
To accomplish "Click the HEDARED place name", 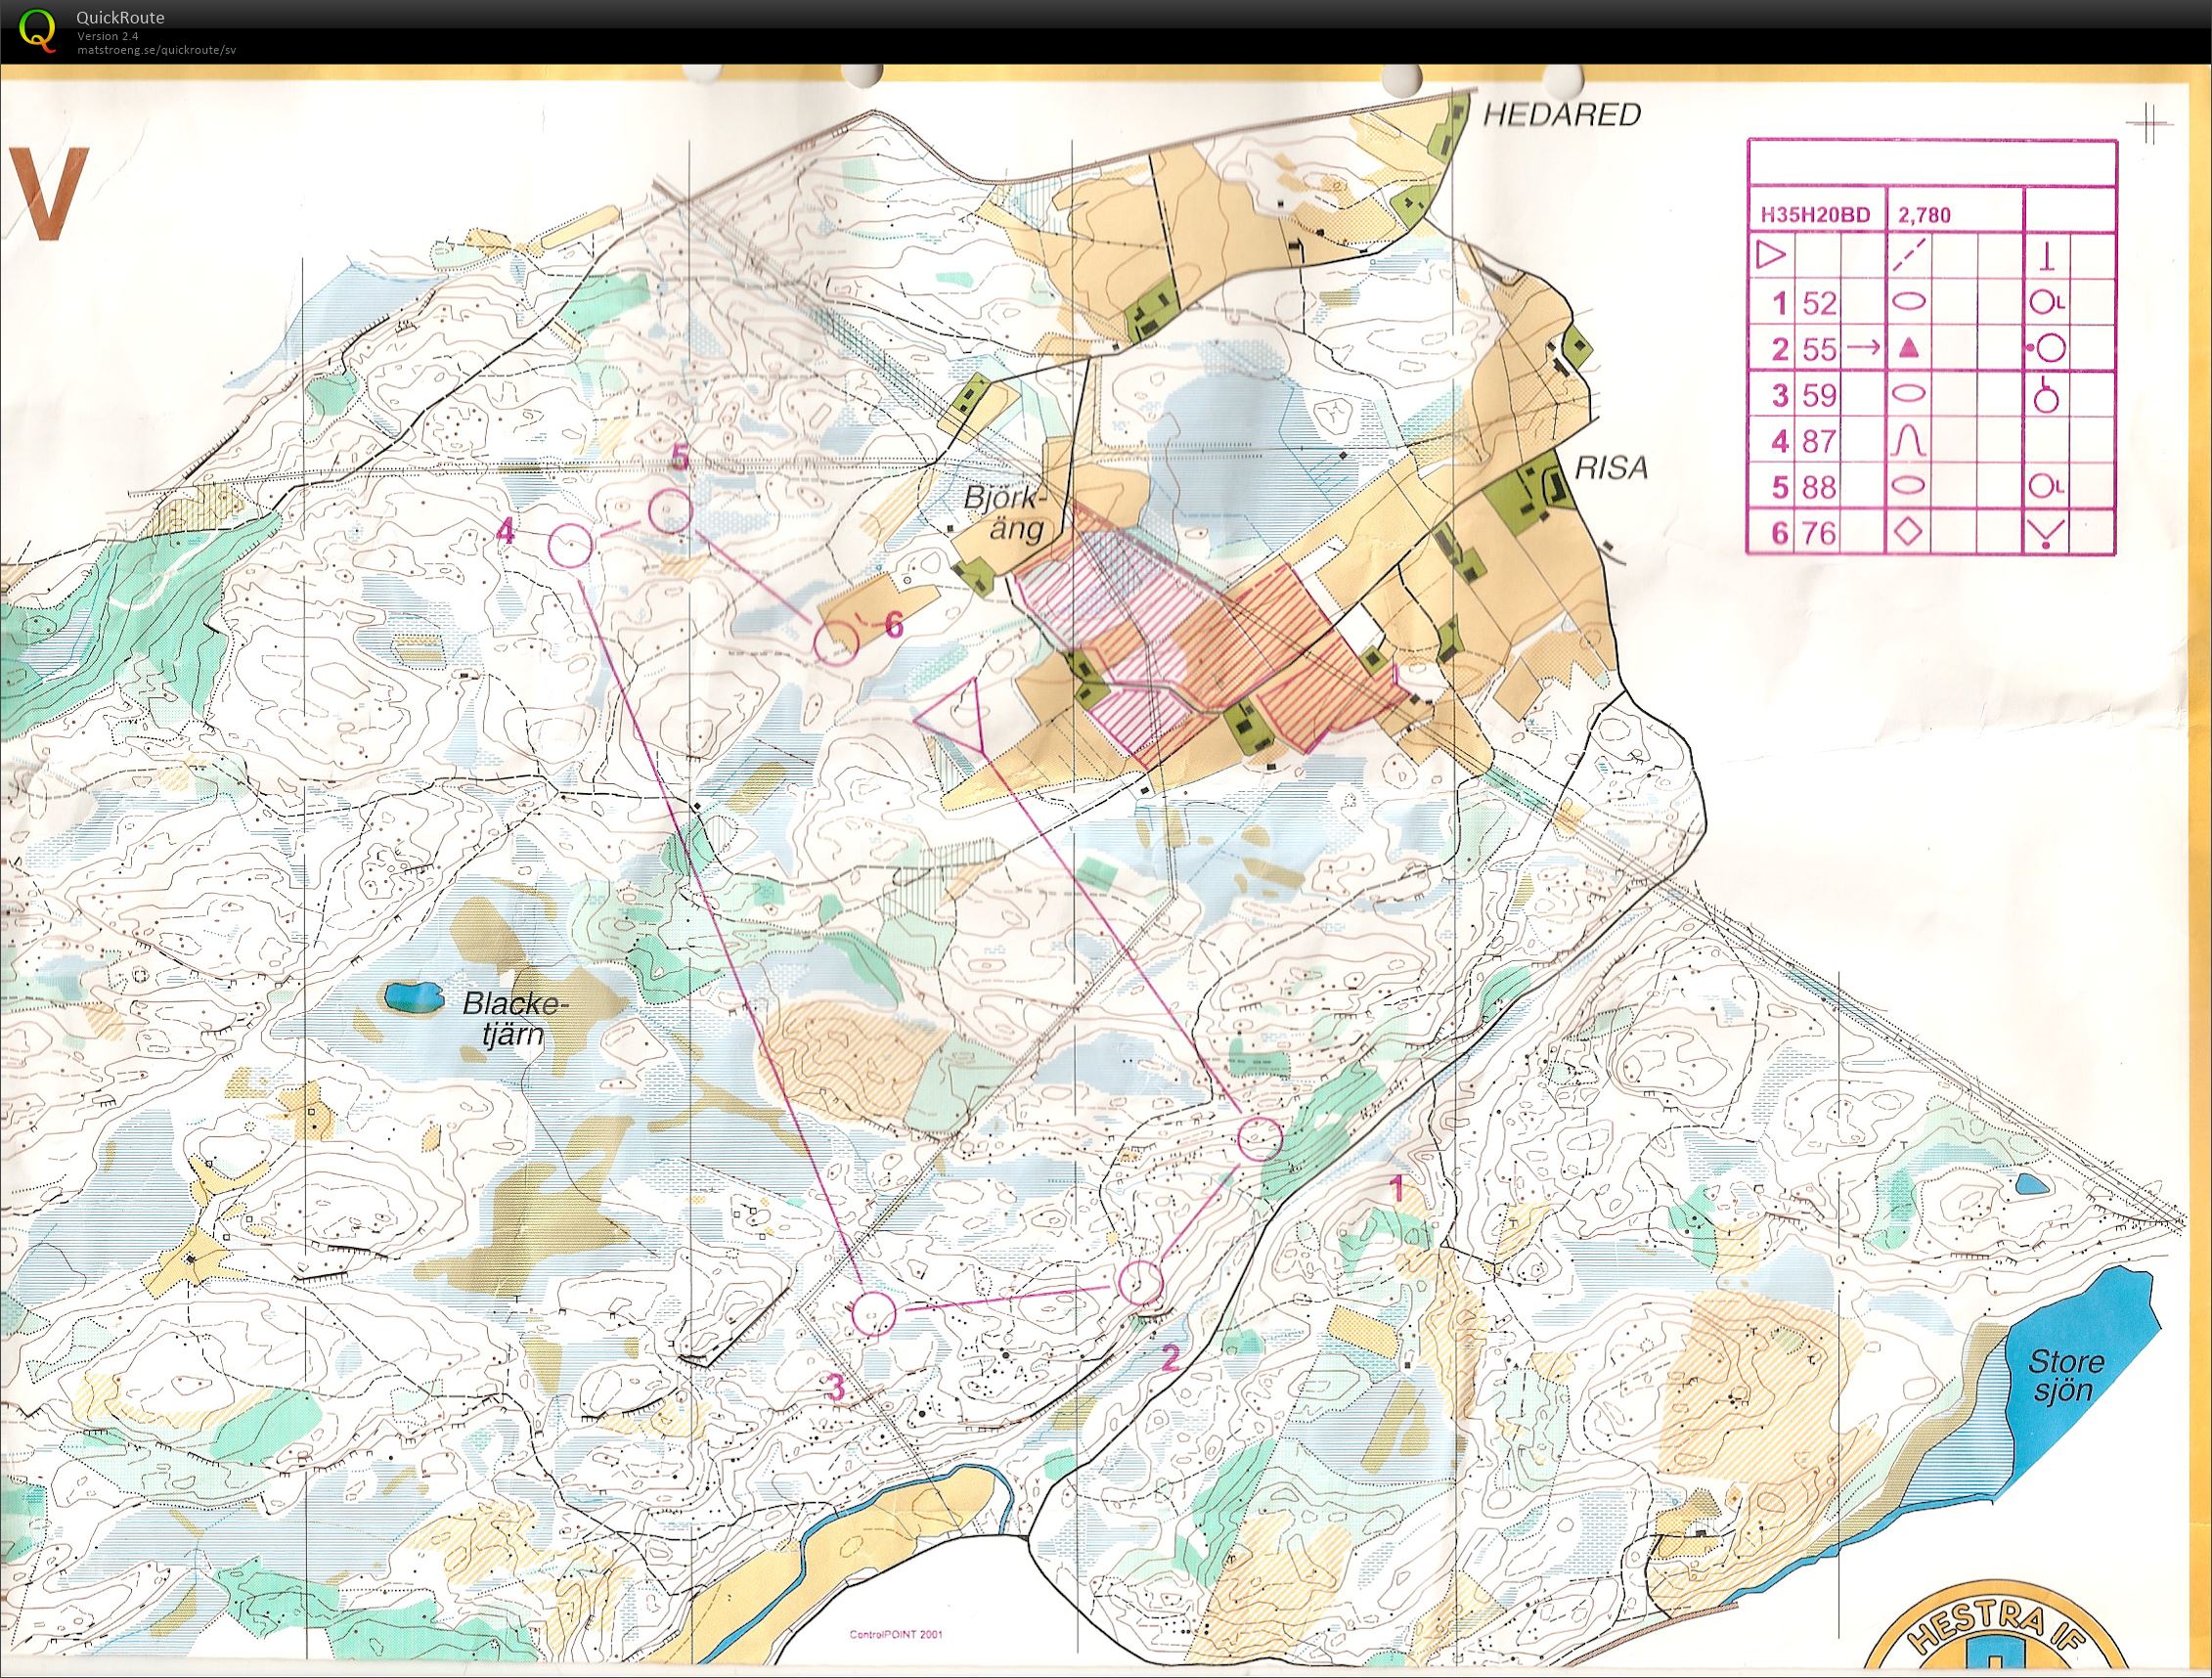I will (x=1561, y=115).
